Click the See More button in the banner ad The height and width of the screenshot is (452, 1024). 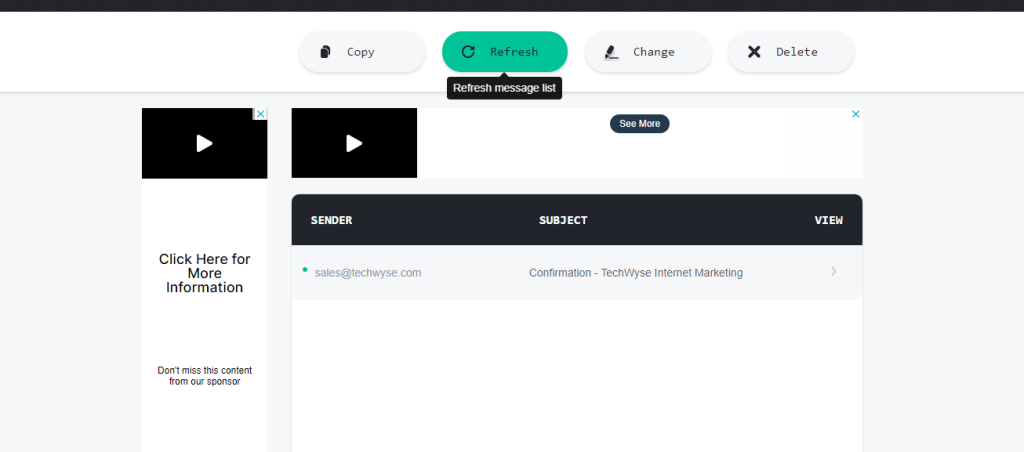[x=639, y=124]
